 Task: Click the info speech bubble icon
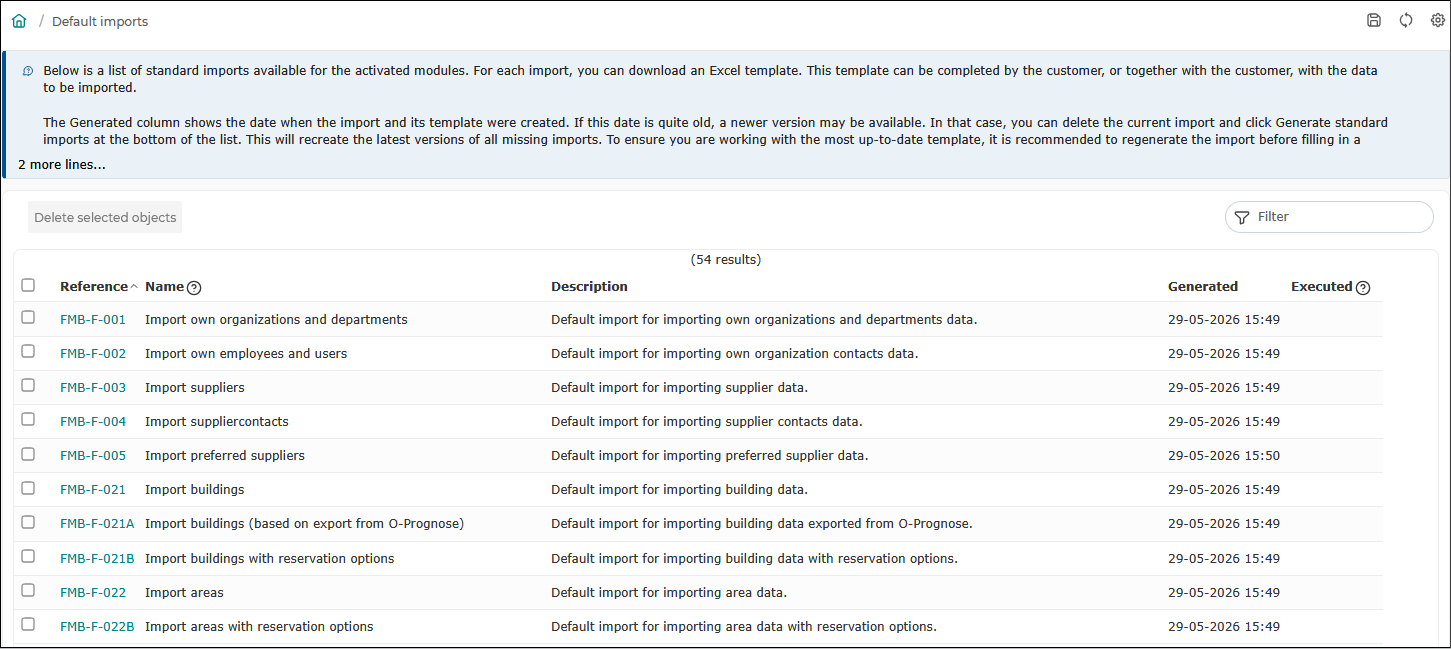click(28, 71)
